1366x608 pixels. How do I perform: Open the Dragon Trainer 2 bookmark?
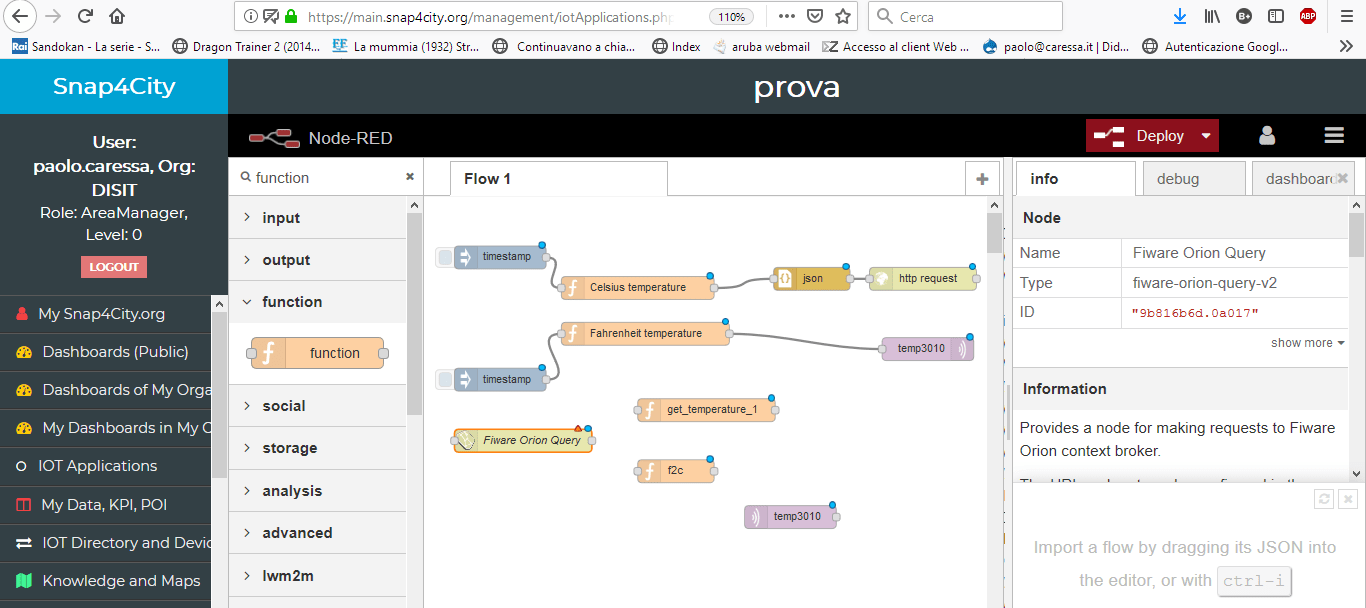244,46
